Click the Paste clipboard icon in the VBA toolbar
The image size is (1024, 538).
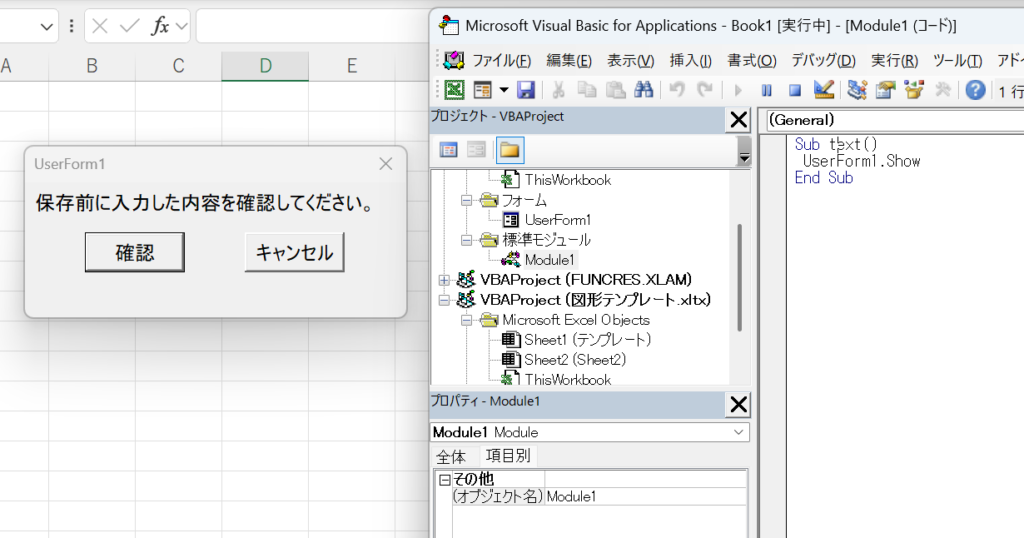coord(616,89)
